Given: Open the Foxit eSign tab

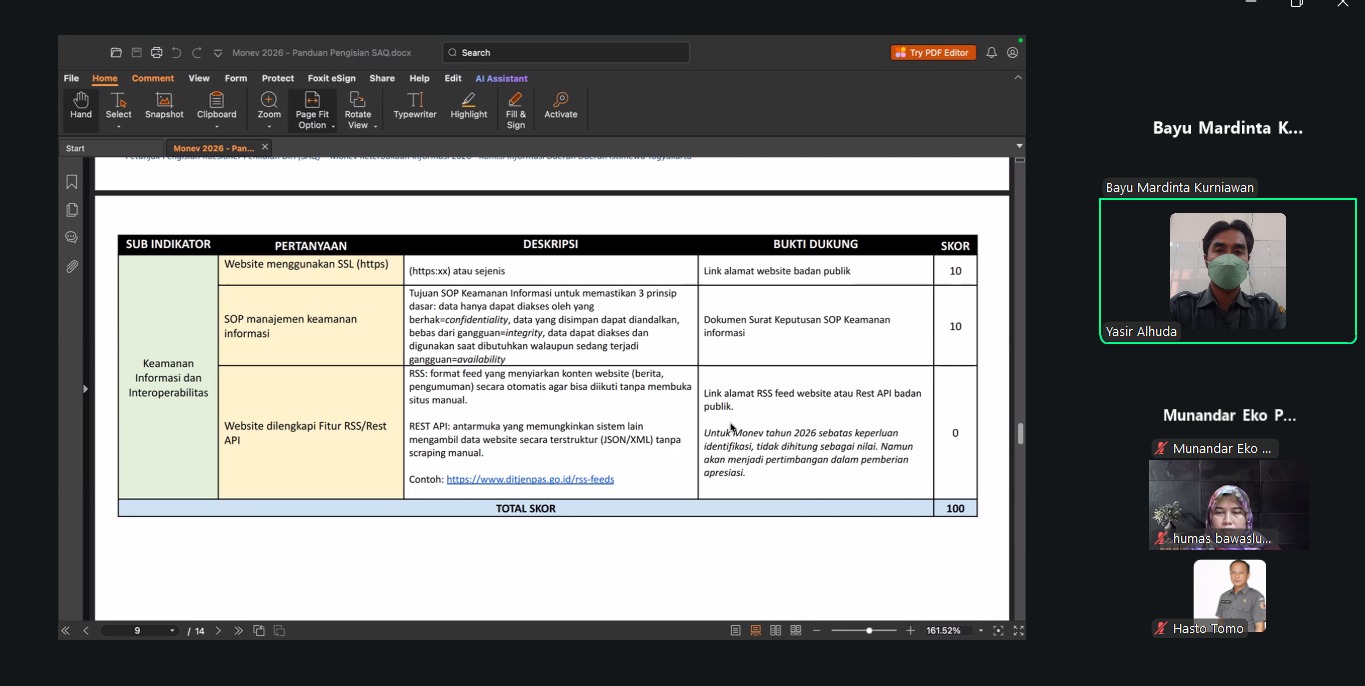Looking at the screenshot, I should tap(331, 78).
